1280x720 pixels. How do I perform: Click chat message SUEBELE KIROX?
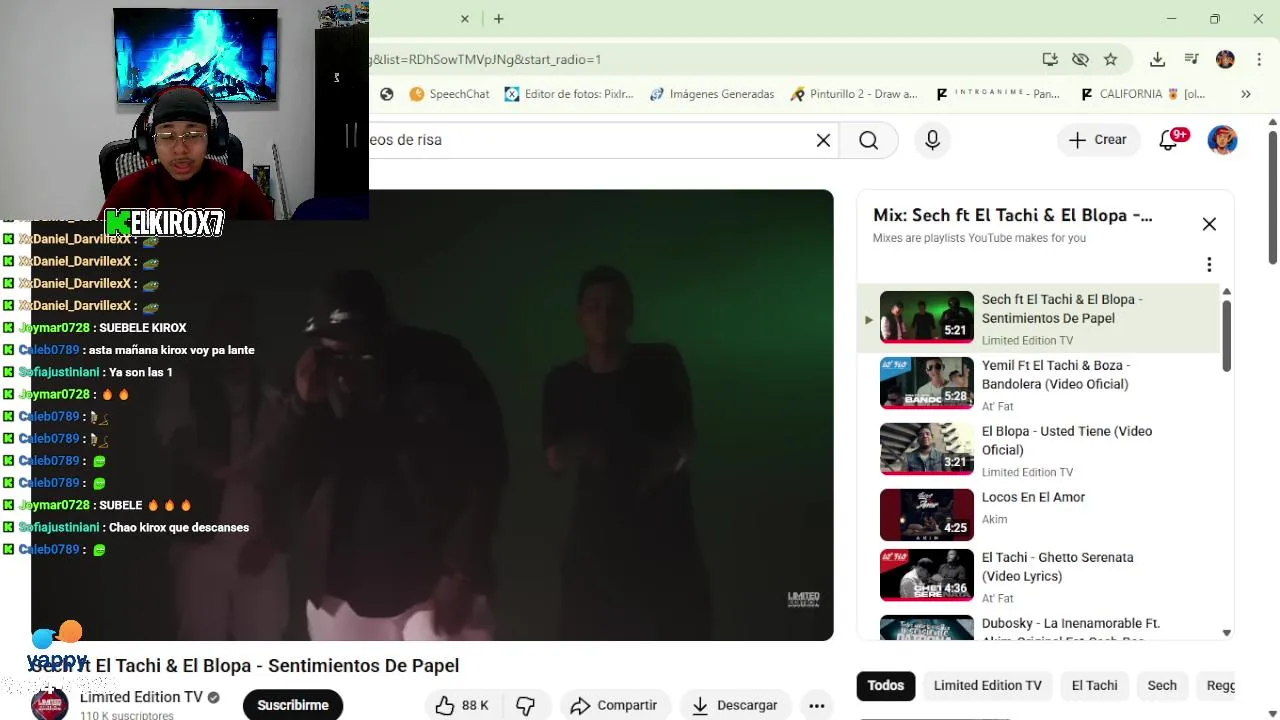[143, 328]
